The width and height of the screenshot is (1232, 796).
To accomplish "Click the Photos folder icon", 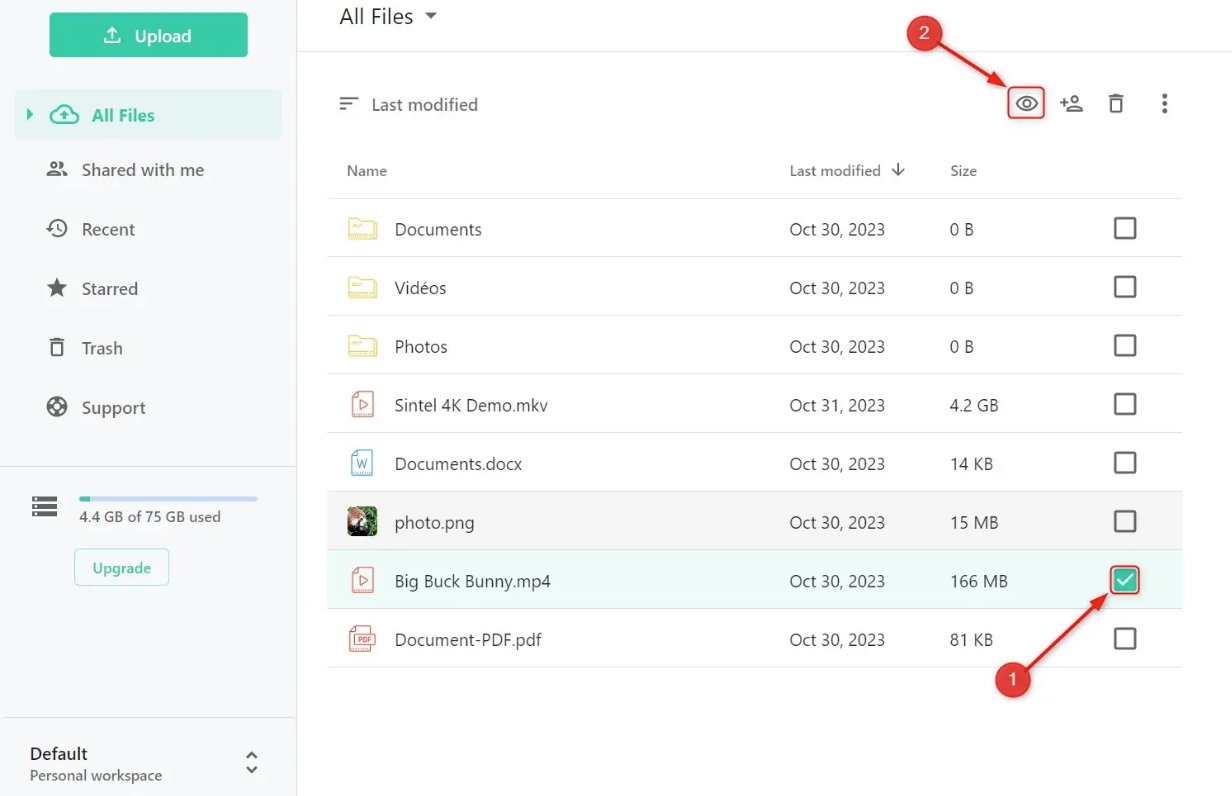I will click(x=362, y=346).
